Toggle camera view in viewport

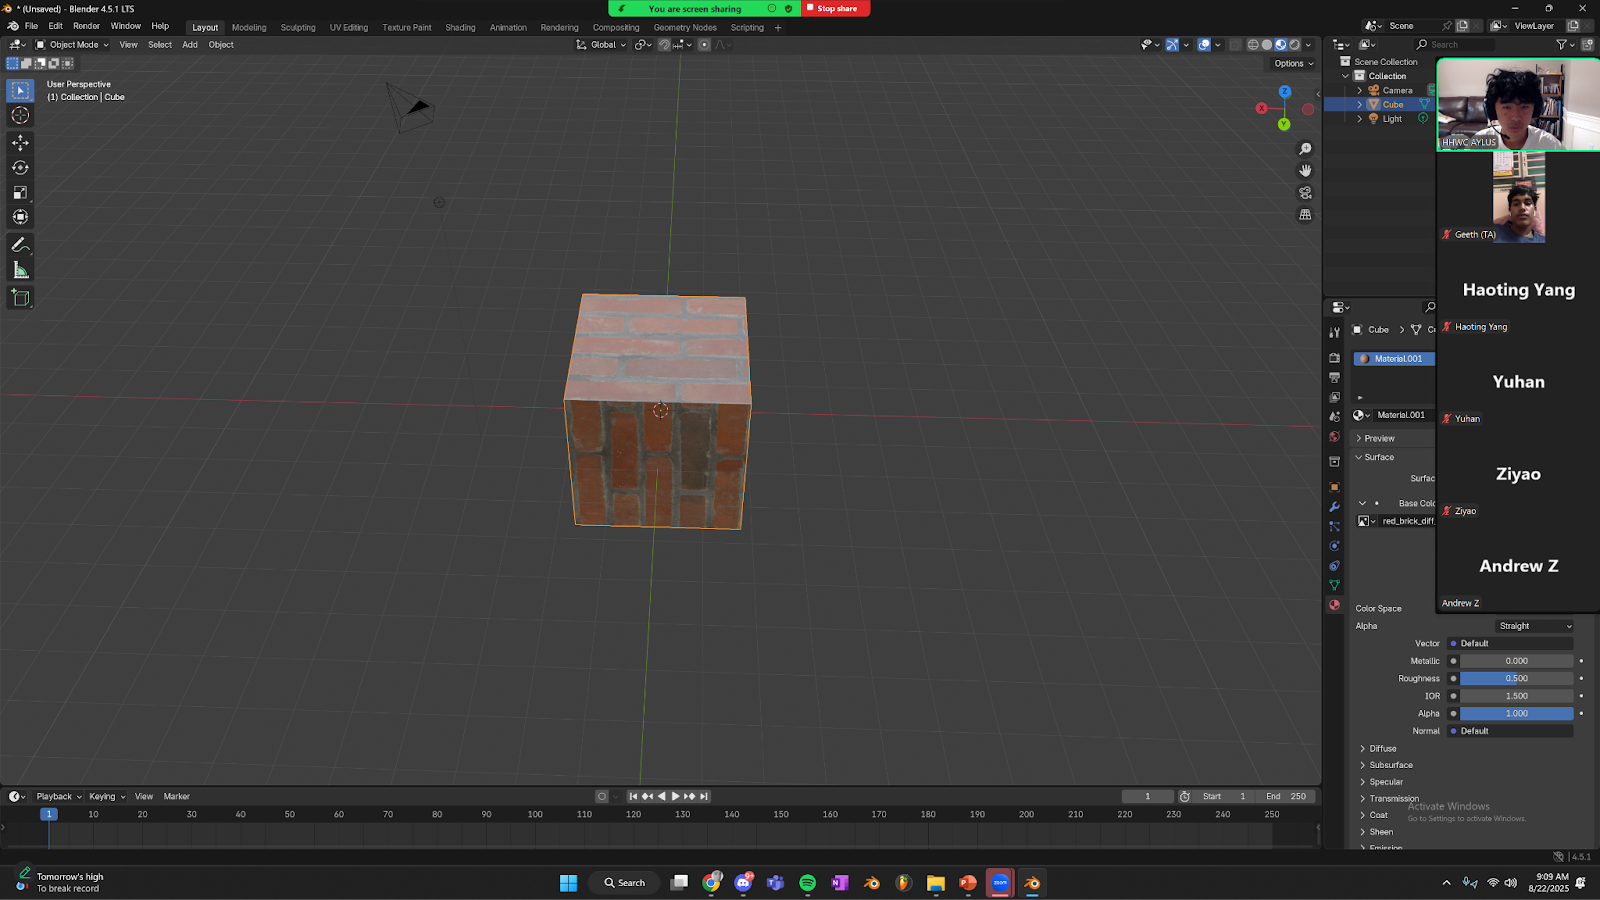tap(1305, 193)
